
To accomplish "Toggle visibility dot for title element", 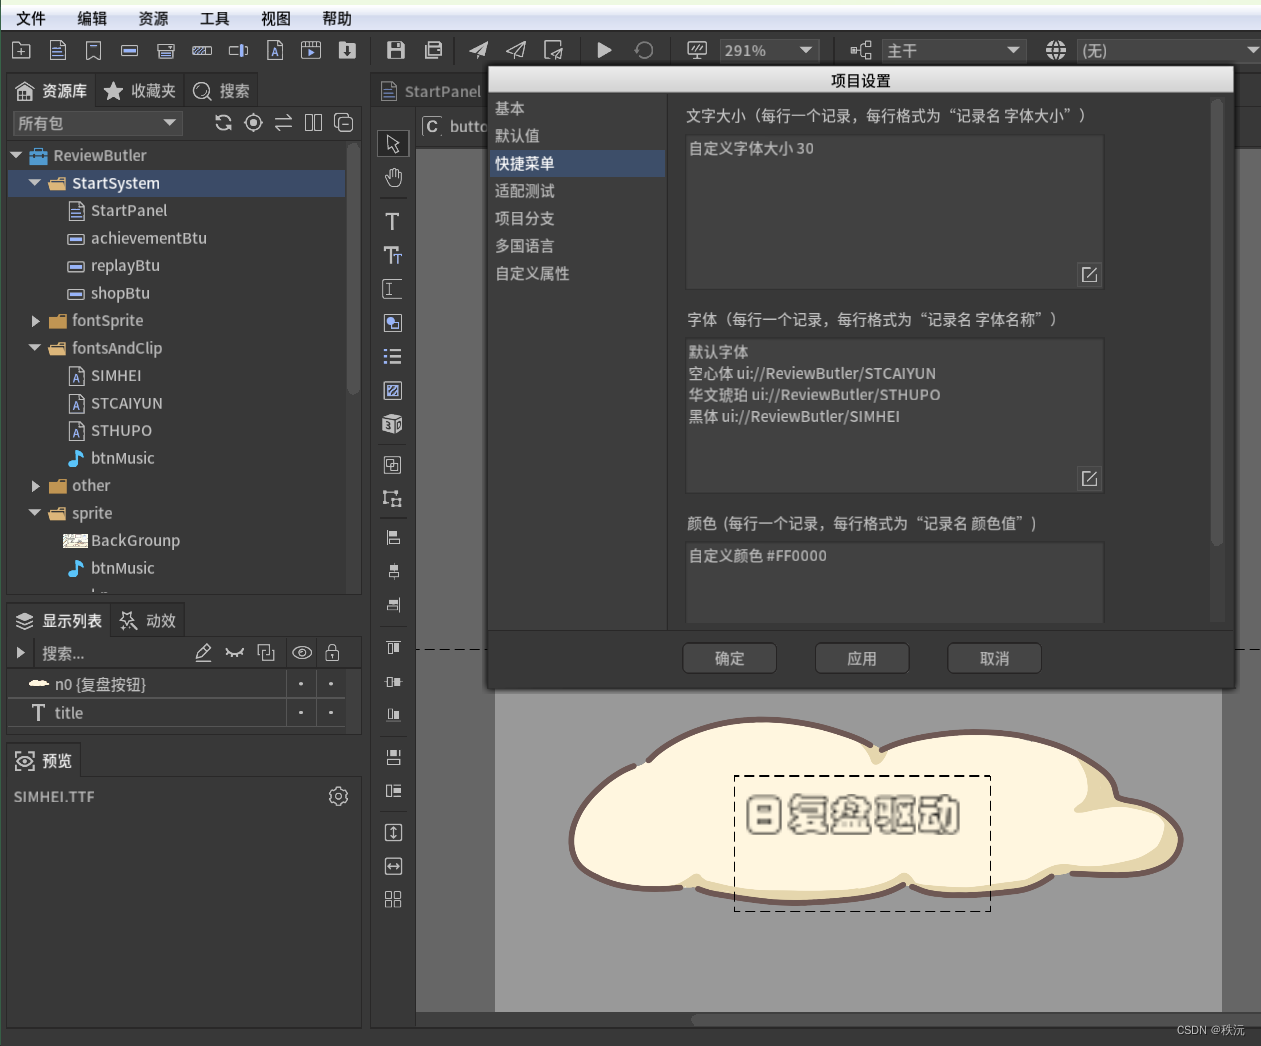I will (301, 713).
